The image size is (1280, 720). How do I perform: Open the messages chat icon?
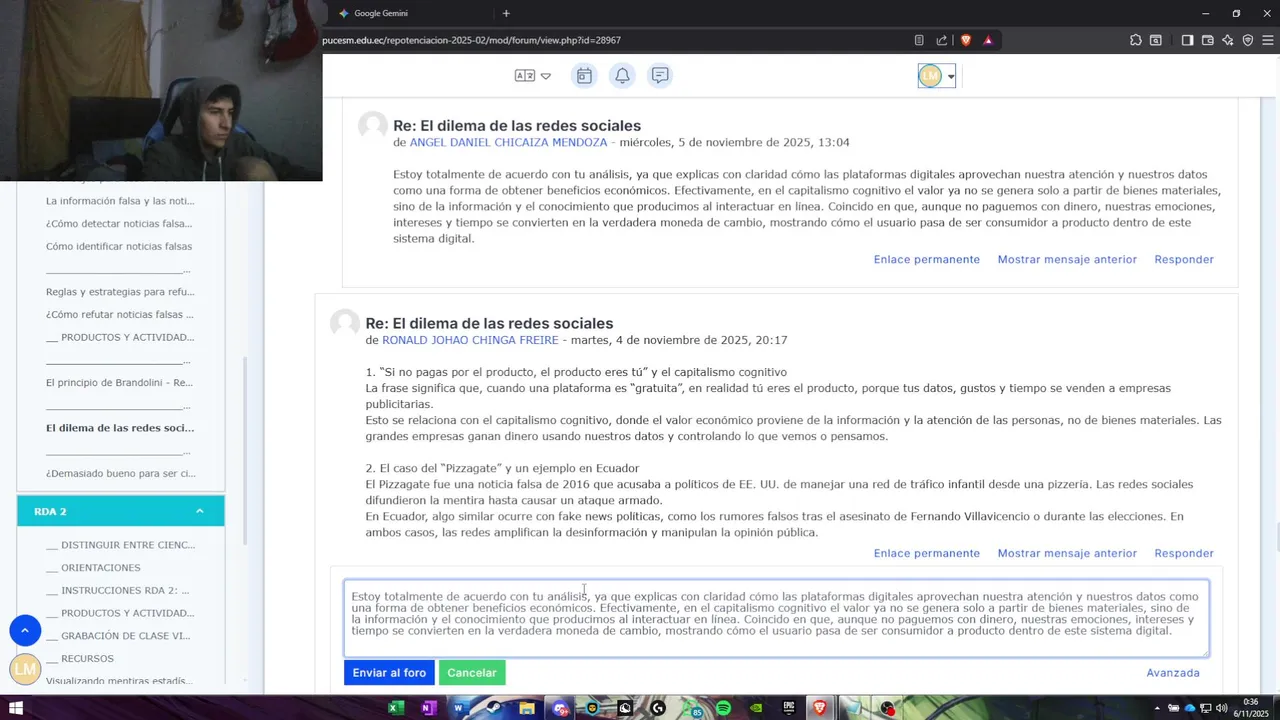660,76
